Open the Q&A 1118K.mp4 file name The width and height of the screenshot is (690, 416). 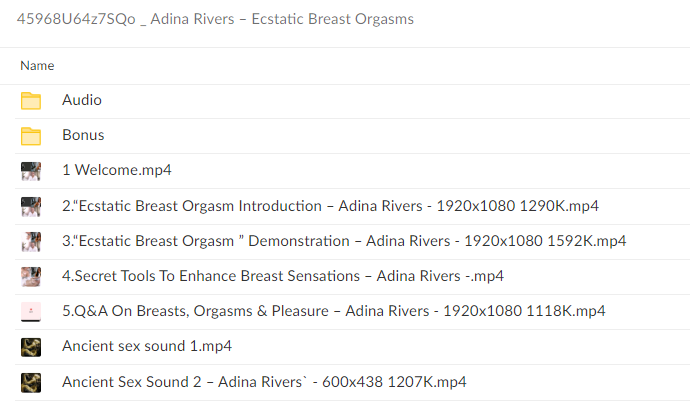[x=333, y=311]
